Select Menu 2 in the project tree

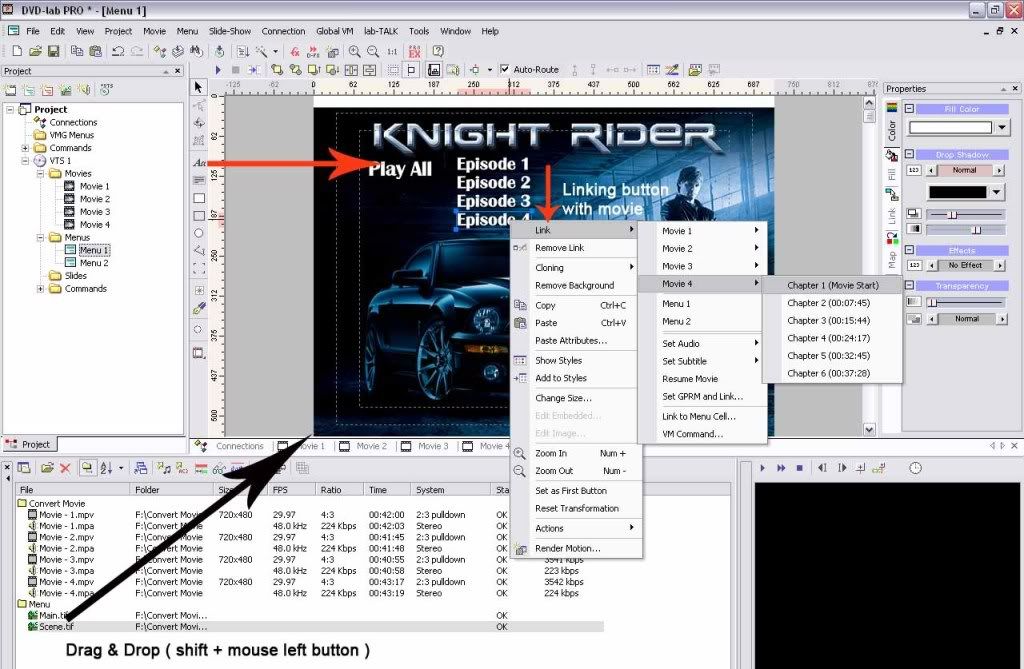coord(94,263)
